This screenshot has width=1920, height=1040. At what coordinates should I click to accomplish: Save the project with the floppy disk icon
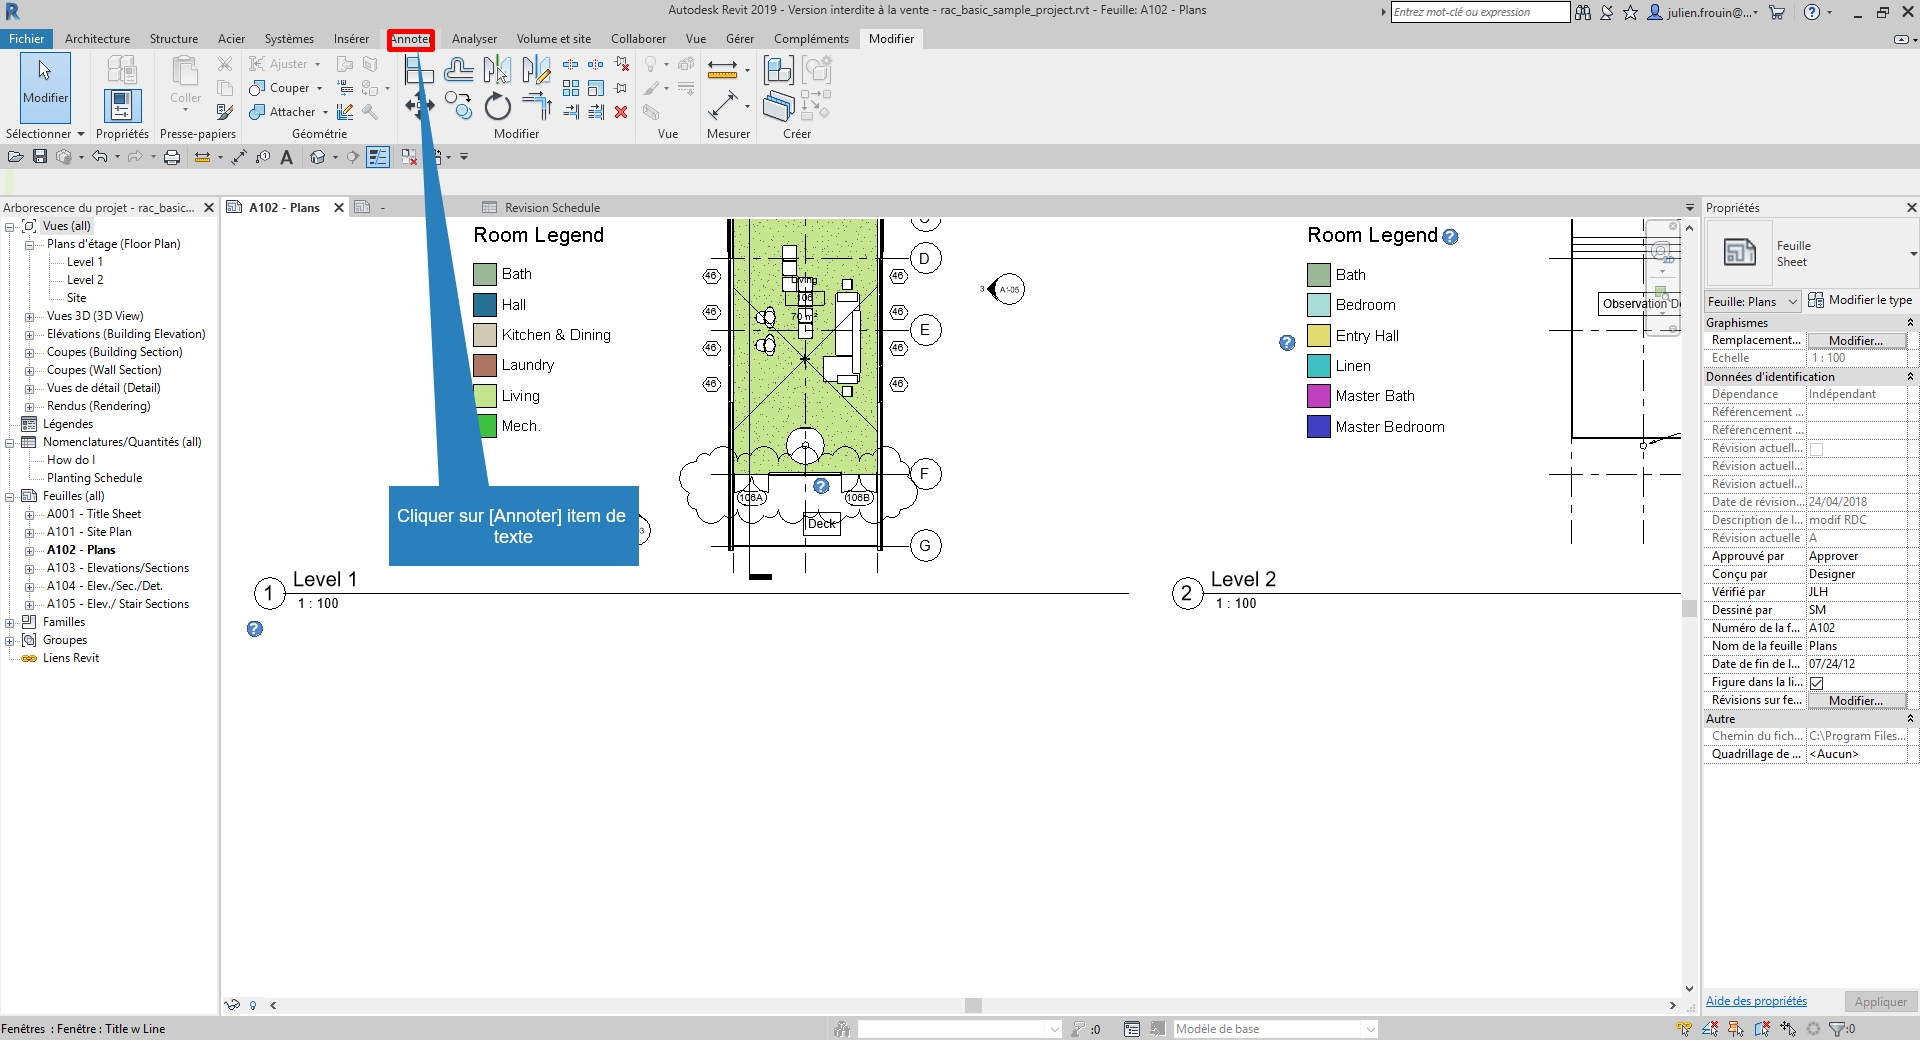(x=40, y=157)
